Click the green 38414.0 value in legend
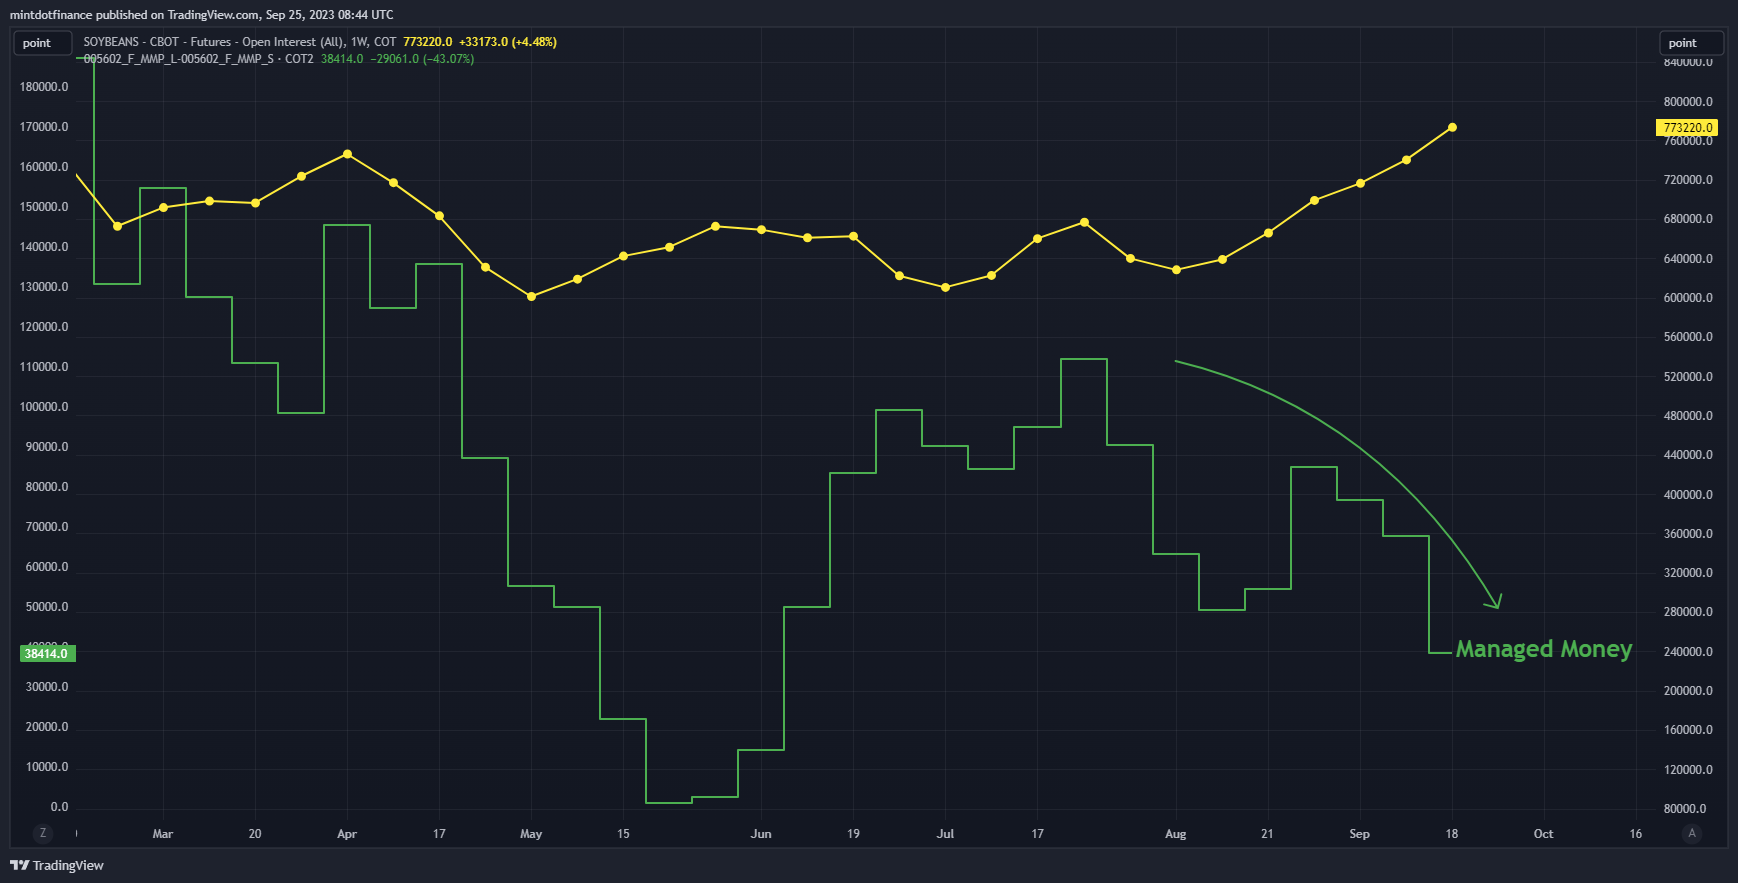Image resolution: width=1738 pixels, height=883 pixels. pos(342,59)
